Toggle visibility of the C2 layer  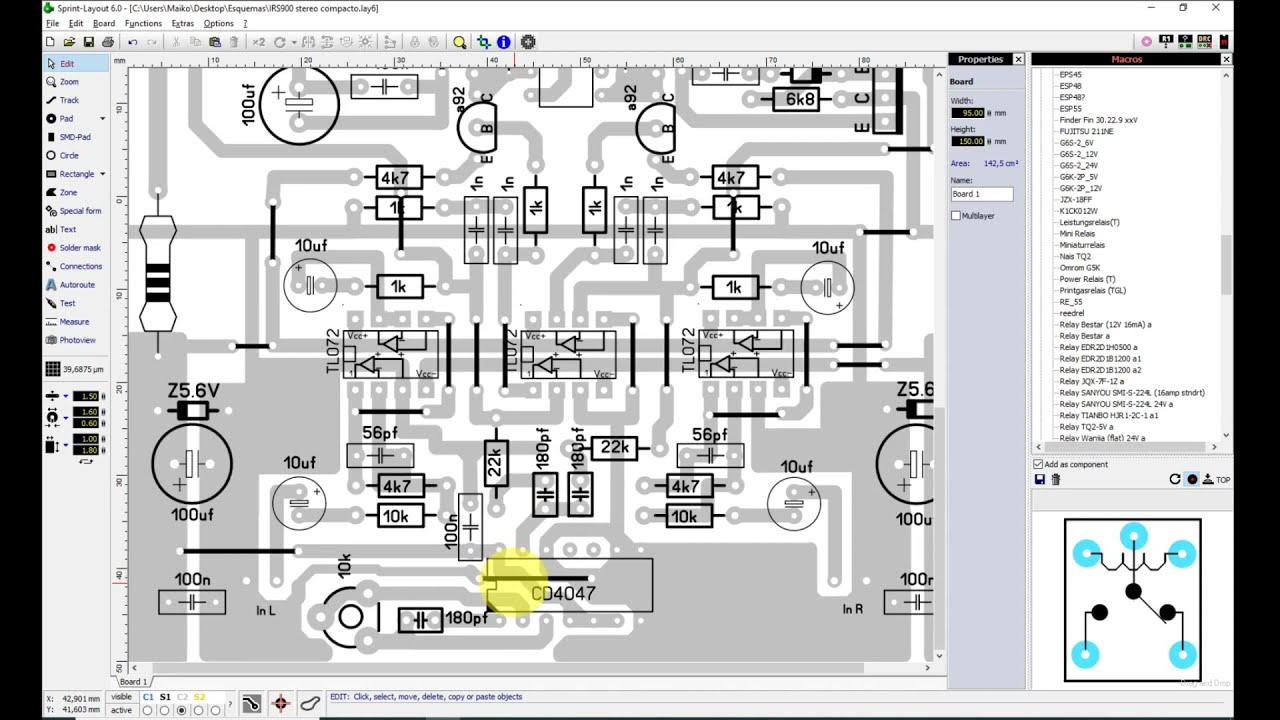pyautogui.click(x=182, y=697)
